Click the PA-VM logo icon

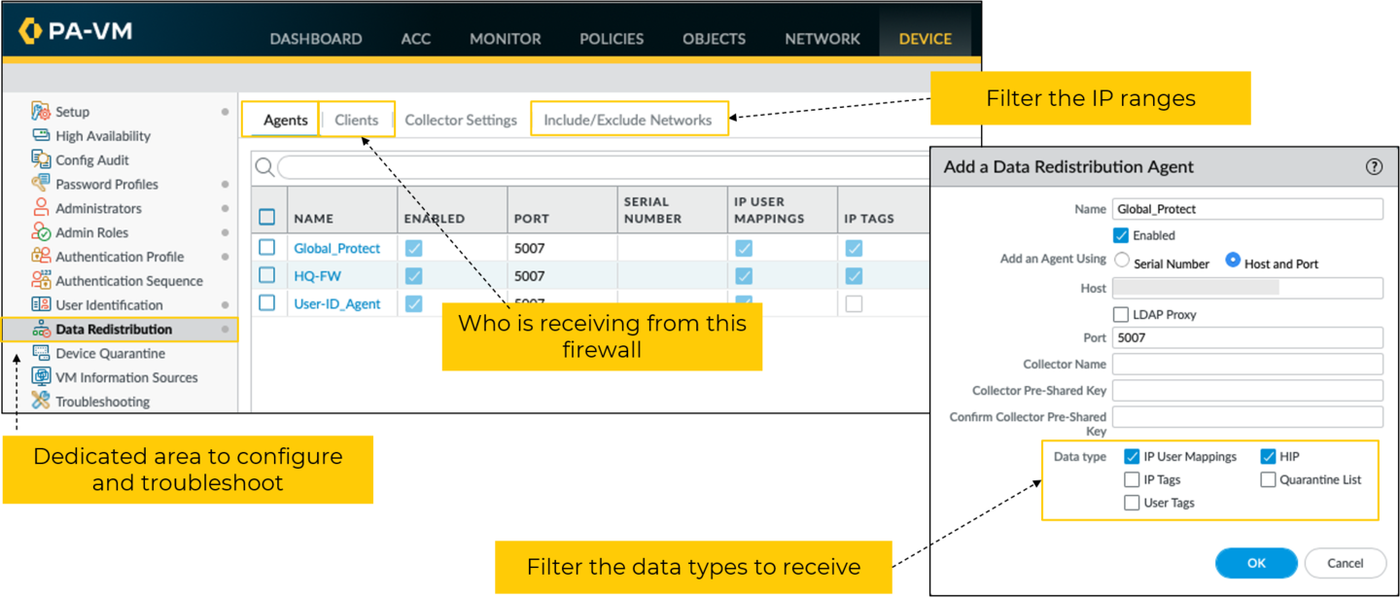click(31, 31)
